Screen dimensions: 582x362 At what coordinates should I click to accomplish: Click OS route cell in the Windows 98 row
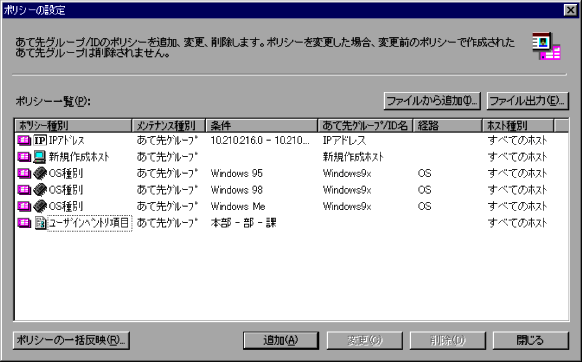point(424,190)
